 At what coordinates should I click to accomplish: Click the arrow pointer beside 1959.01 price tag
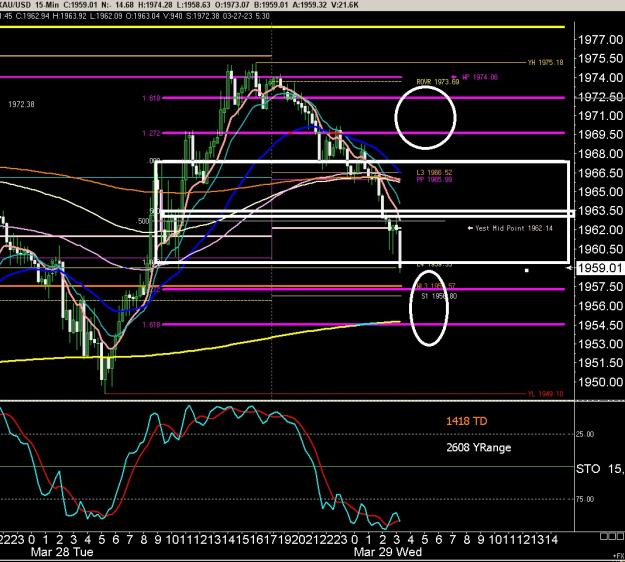tap(571, 269)
